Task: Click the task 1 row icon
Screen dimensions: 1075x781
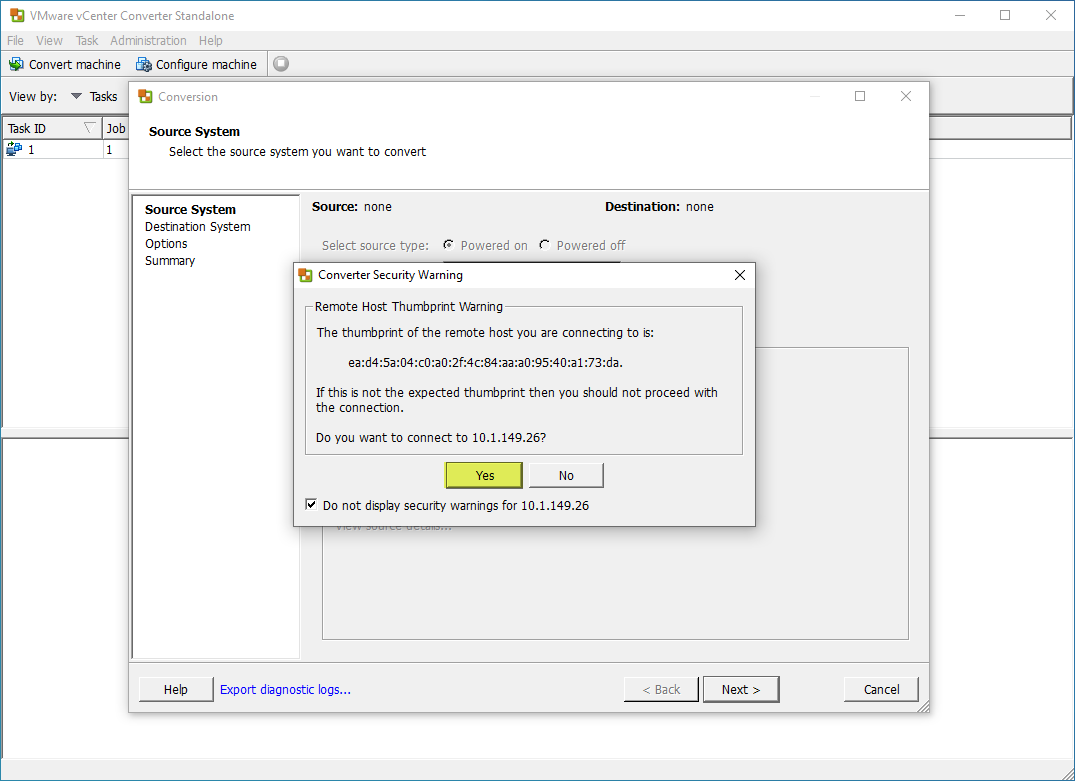Action: click(14, 149)
